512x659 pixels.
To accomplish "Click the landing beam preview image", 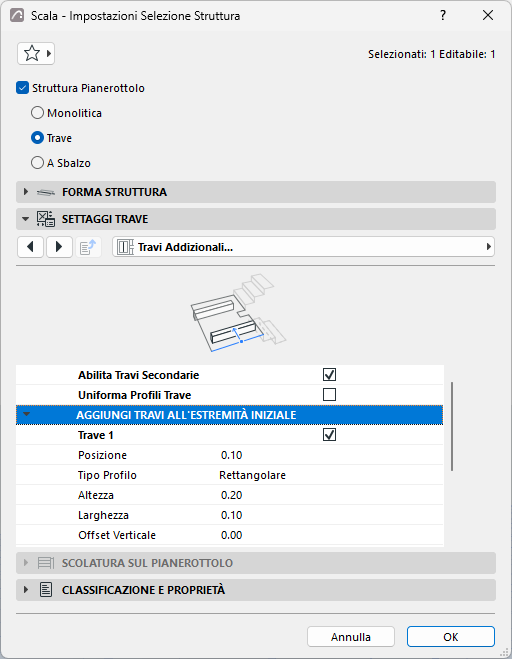I will click(238, 313).
